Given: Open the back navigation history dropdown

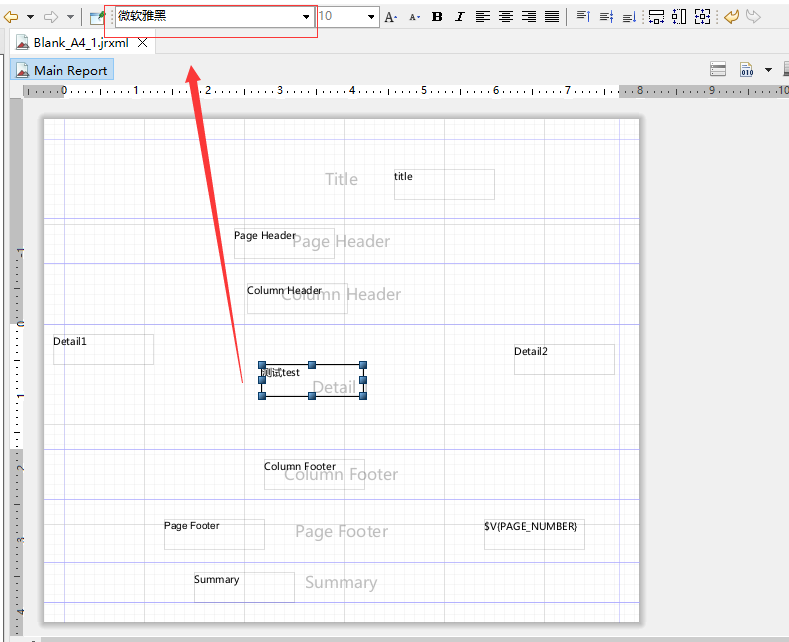Looking at the screenshot, I should point(31,17).
